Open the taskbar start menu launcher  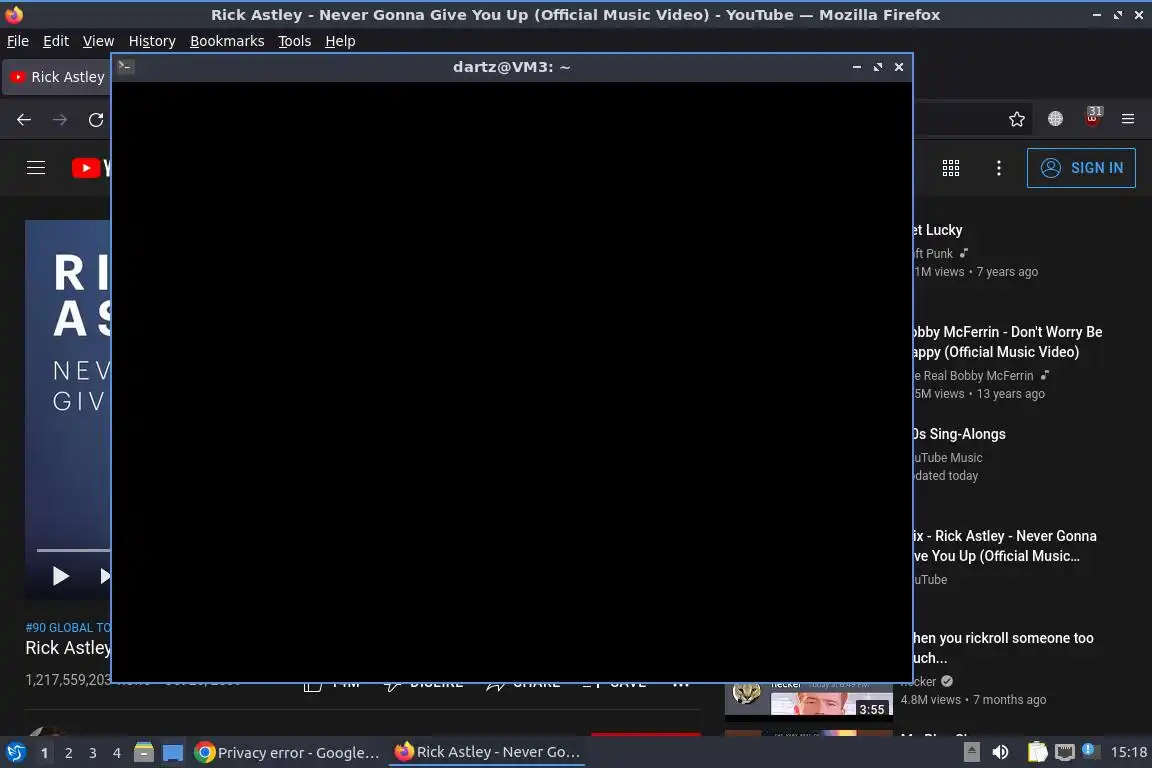coord(16,752)
